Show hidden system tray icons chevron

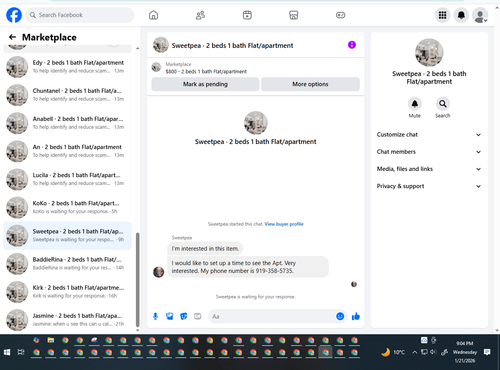[414, 352]
